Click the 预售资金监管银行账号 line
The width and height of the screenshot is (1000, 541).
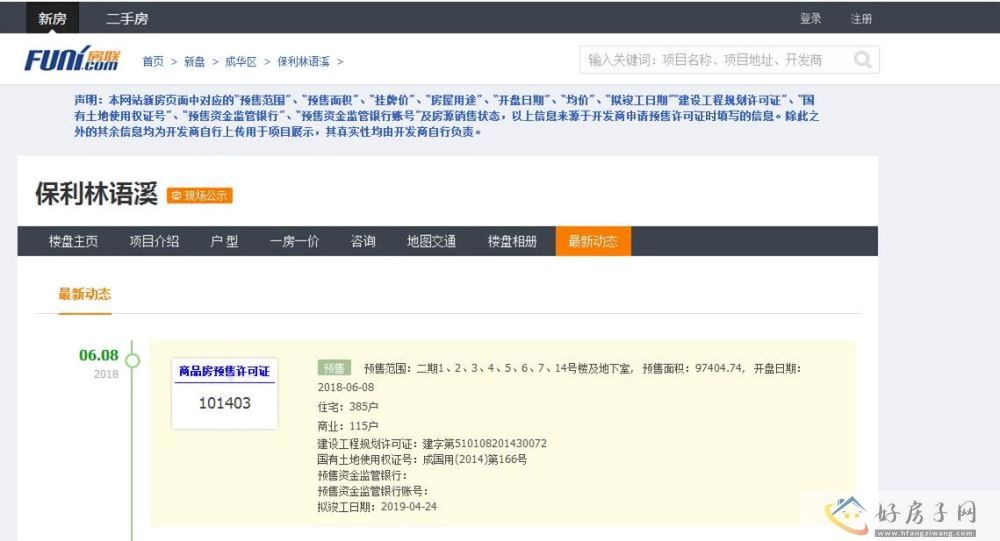[x=372, y=491]
